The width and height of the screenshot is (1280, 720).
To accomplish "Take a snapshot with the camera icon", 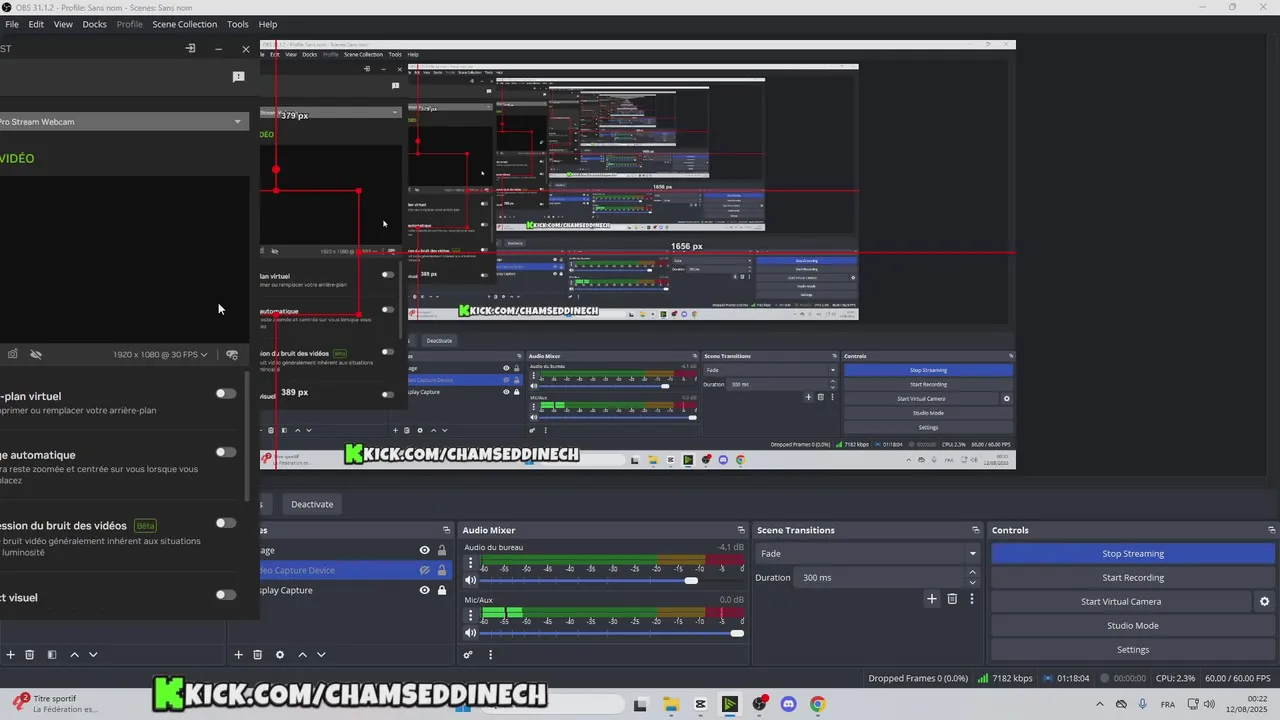I will tap(12, 354).
